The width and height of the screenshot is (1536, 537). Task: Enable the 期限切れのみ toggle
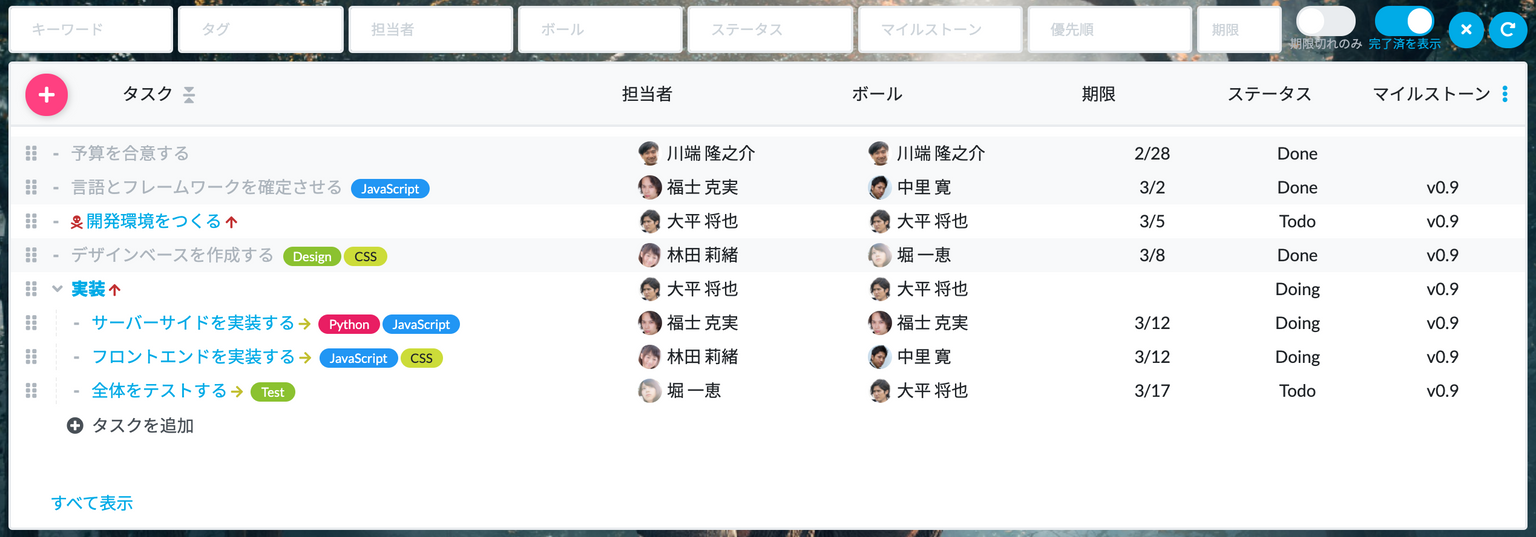[x=1325, y=21]
